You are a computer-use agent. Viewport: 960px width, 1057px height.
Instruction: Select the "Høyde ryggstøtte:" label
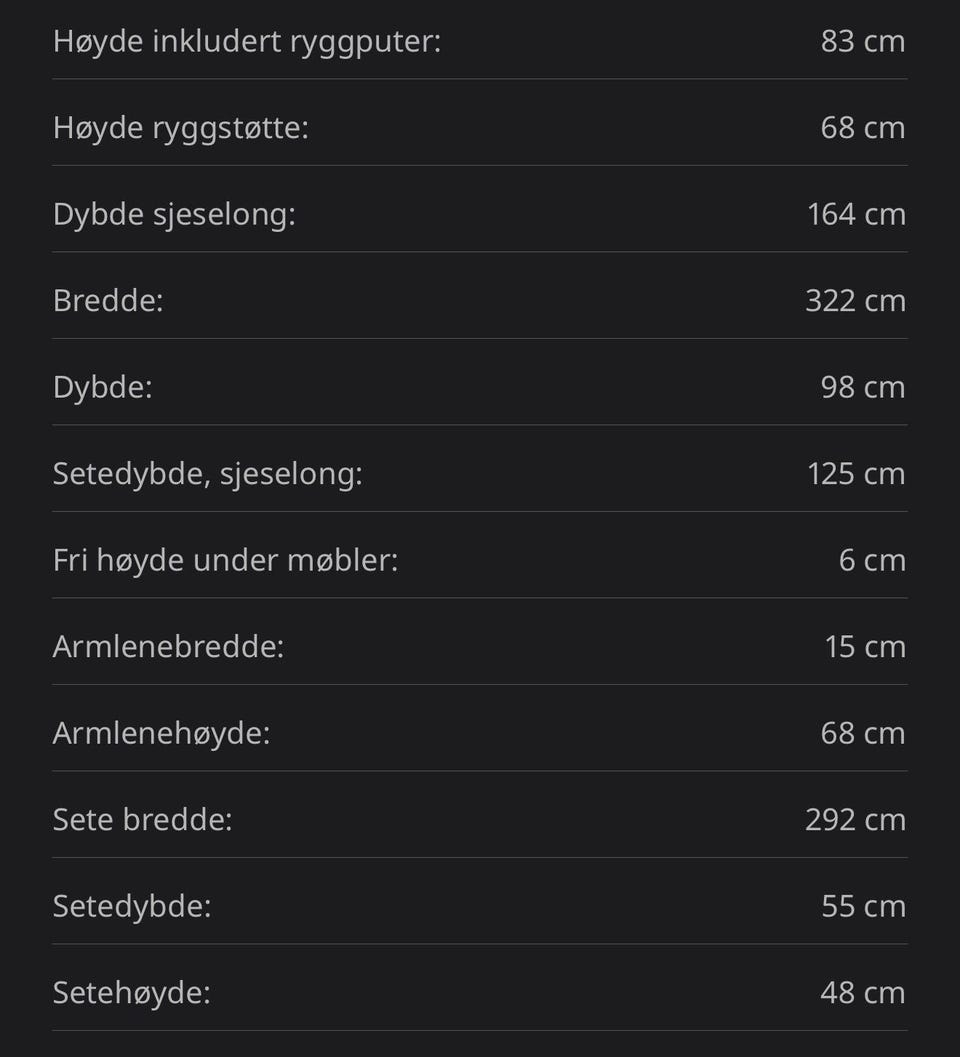point(181,128)
